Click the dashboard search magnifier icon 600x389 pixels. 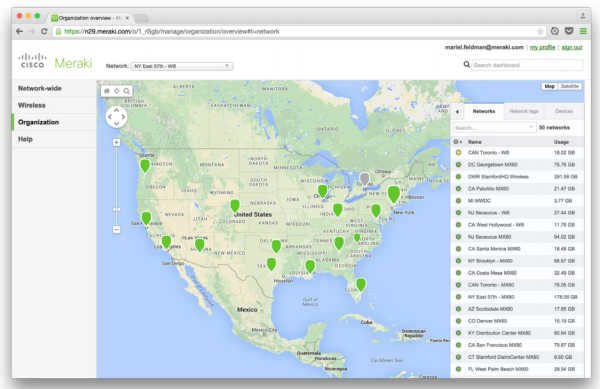466,65
